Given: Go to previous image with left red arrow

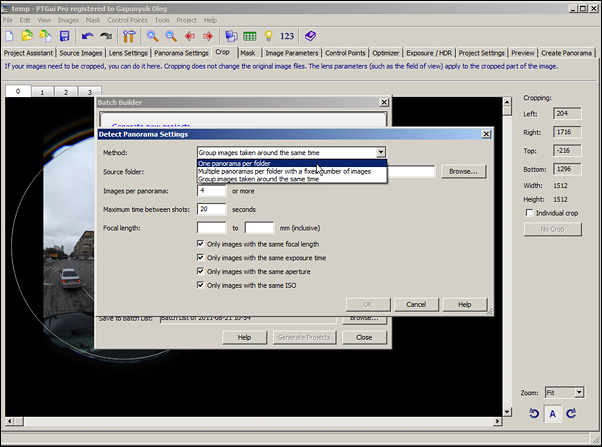Looking at the screenshot, I should [x=190, y=36].
